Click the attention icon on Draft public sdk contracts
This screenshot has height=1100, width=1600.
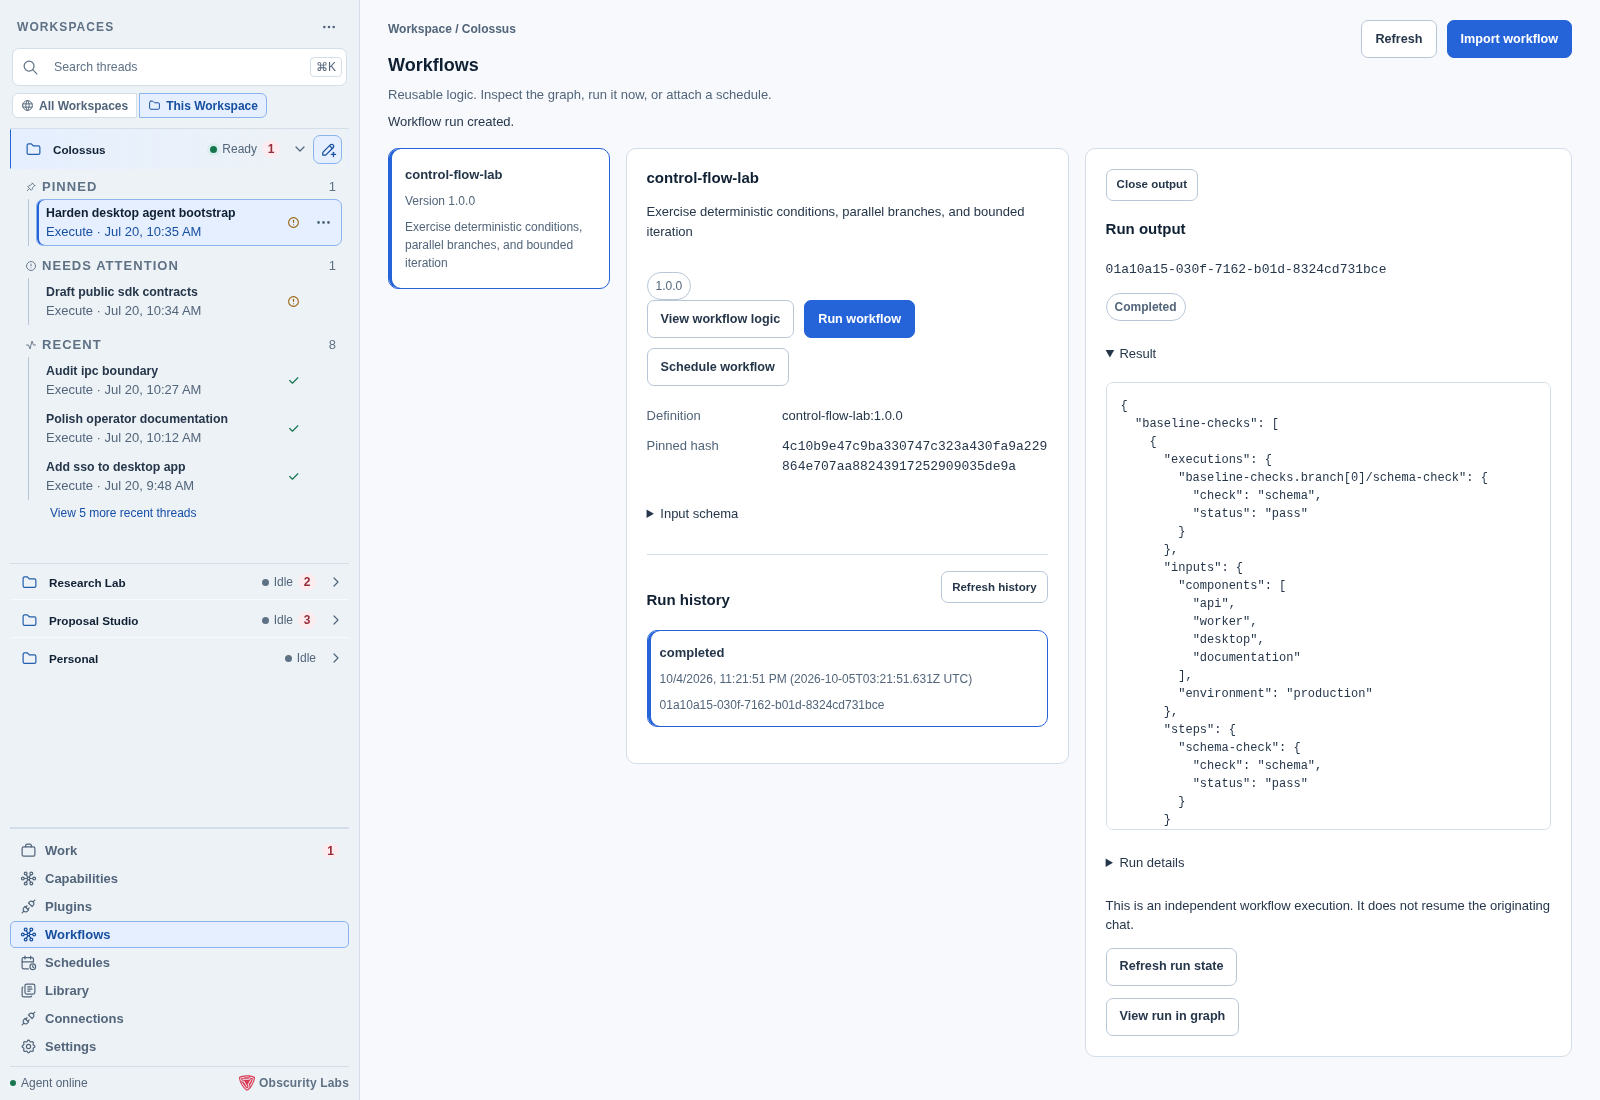(293, 301)
